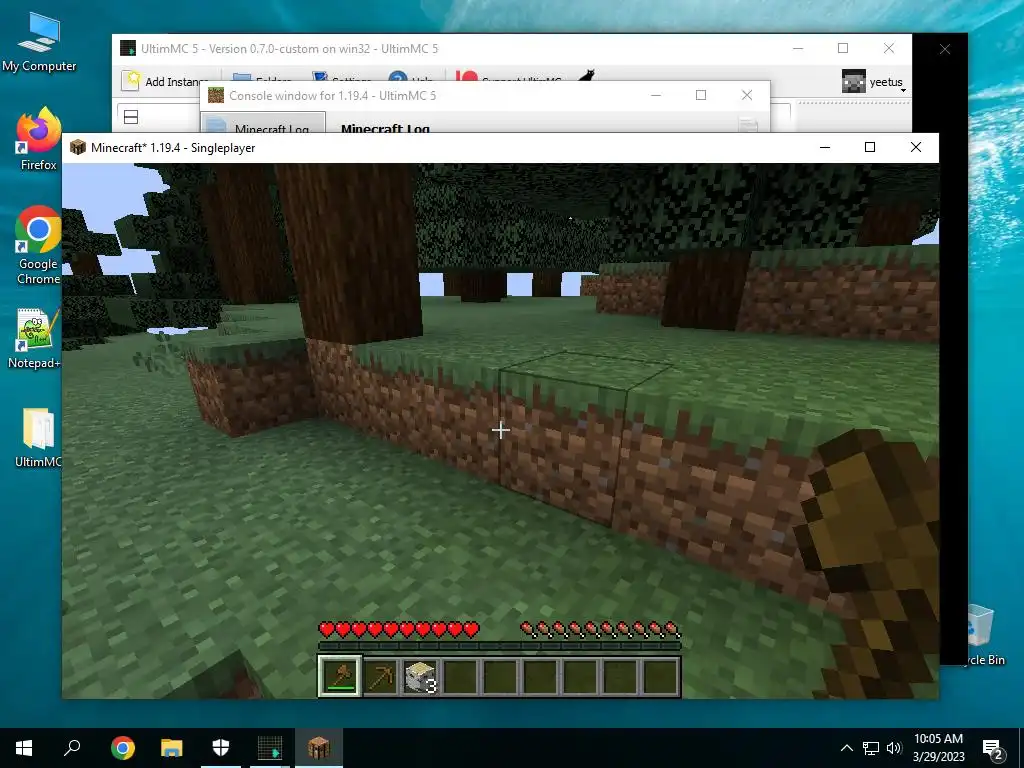Open Firefox desktop shortcut

coord(39,139)
